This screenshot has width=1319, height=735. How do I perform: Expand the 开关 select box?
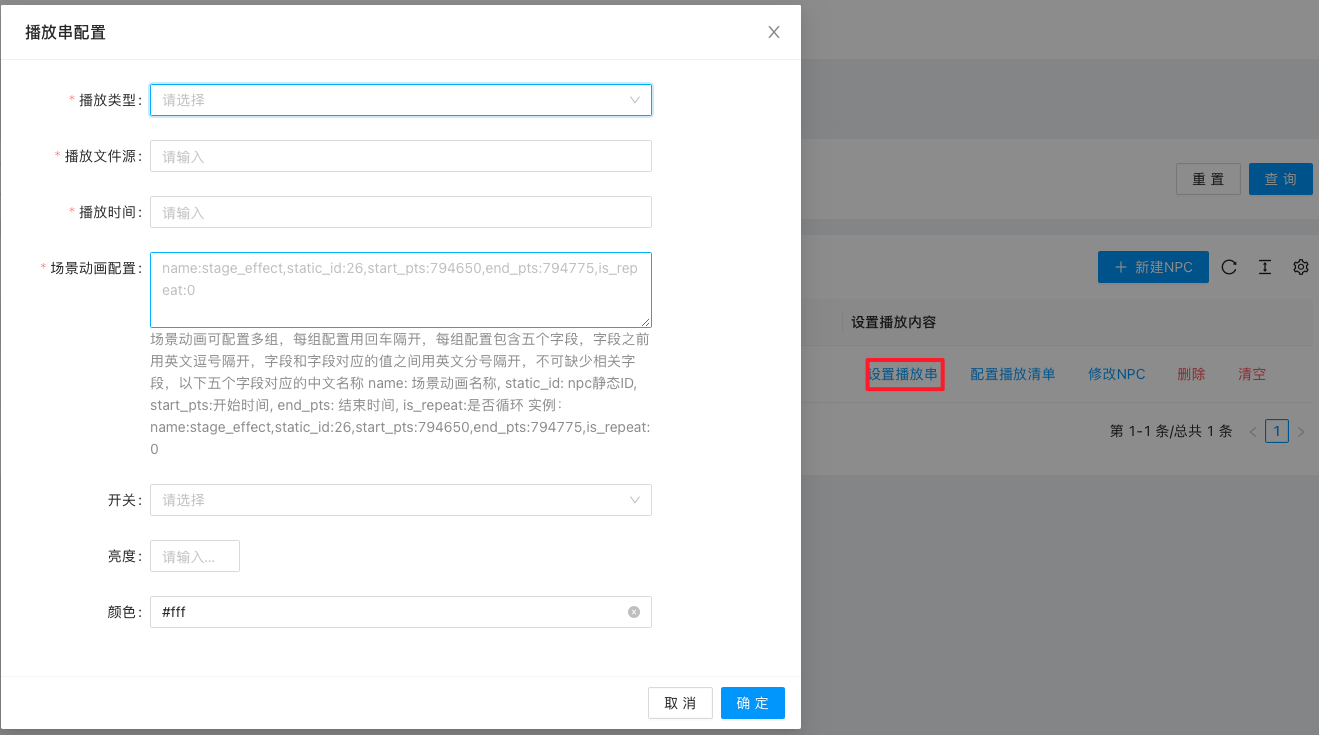pyautogui.click(x=400, y=500)
